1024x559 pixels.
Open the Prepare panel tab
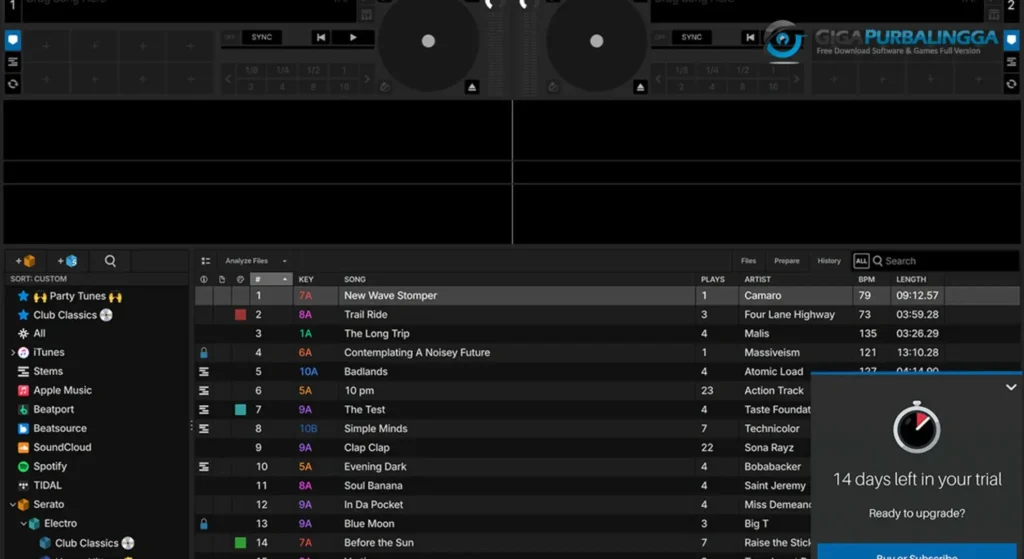click(x=786, y=261)
